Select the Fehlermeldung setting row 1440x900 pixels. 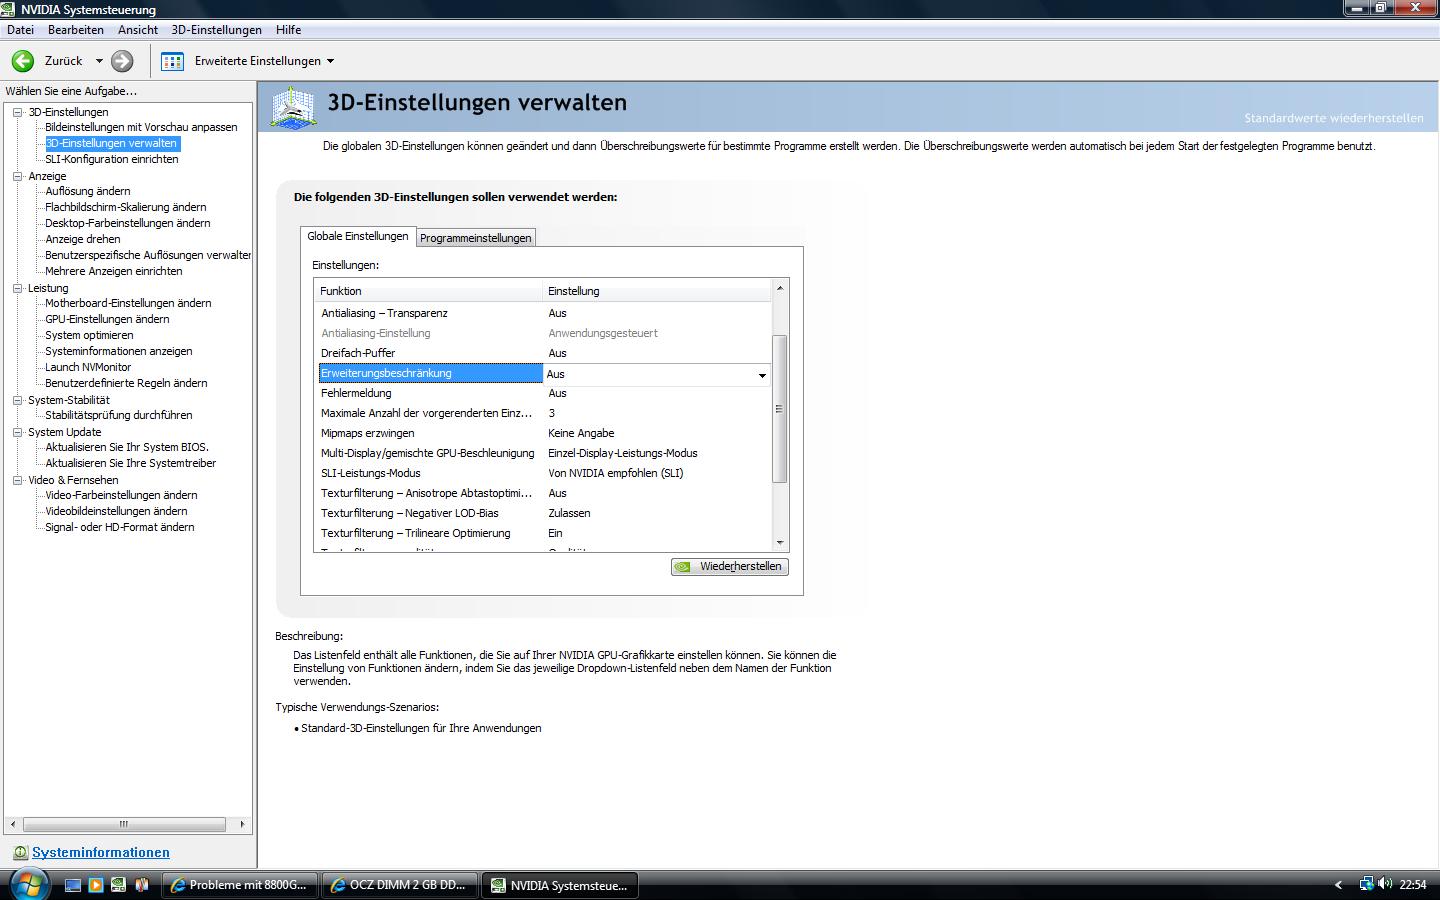(x=544, y=393)
